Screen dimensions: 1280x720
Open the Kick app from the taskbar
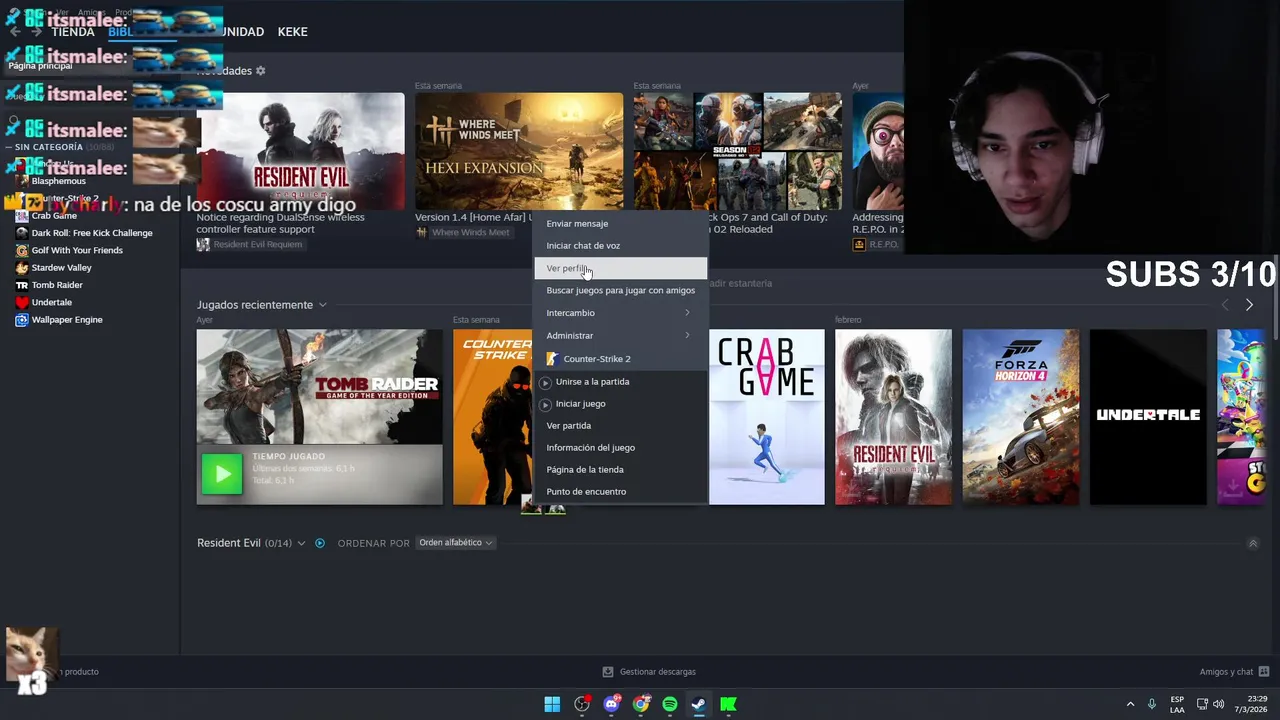pyautogui.click(x=729, y=704)
